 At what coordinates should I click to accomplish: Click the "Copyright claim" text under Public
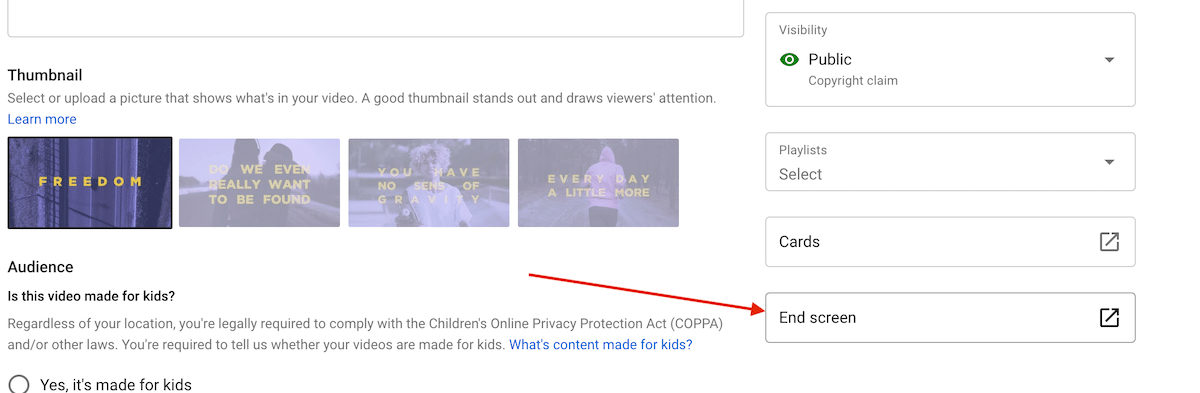point(853,81)
